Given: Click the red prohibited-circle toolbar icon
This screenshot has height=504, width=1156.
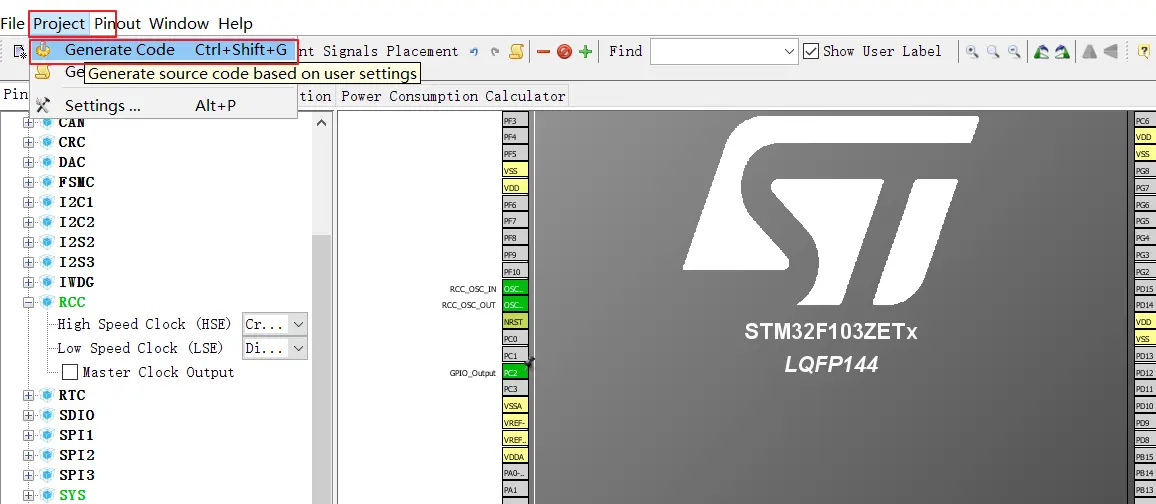Looking at the screenshot, I should (x=565, y=52).
